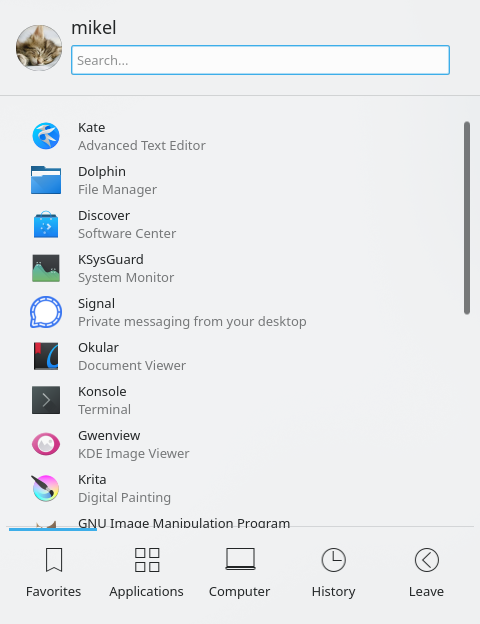Screen dimensions: 480x624
Task: Click the "File Manager" description
Action: pos(117,189)
